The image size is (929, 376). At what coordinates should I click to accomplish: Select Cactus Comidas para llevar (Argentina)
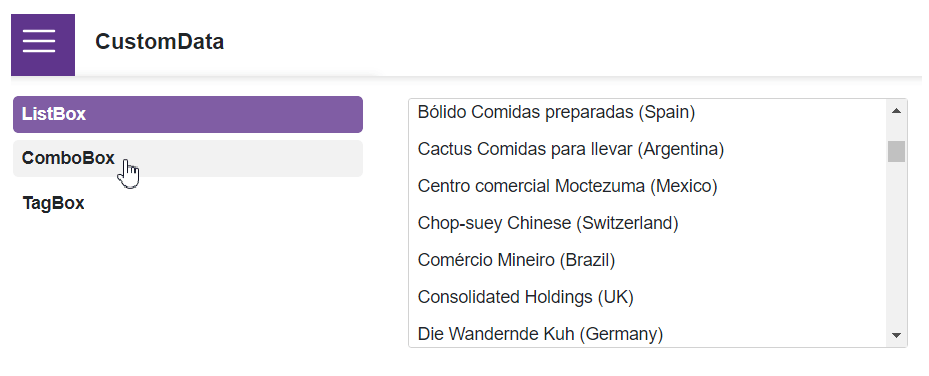[x=648, y=149]
